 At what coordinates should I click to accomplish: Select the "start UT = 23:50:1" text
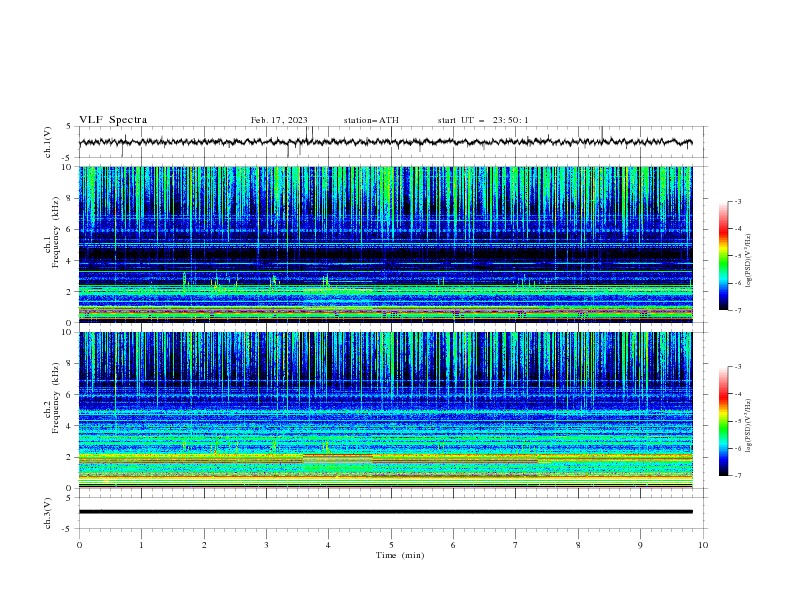coord(483,120)
